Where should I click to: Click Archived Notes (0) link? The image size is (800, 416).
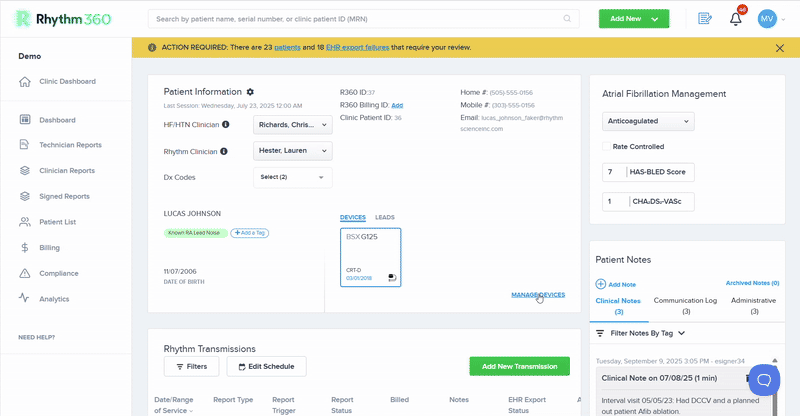tap(753, 283)
